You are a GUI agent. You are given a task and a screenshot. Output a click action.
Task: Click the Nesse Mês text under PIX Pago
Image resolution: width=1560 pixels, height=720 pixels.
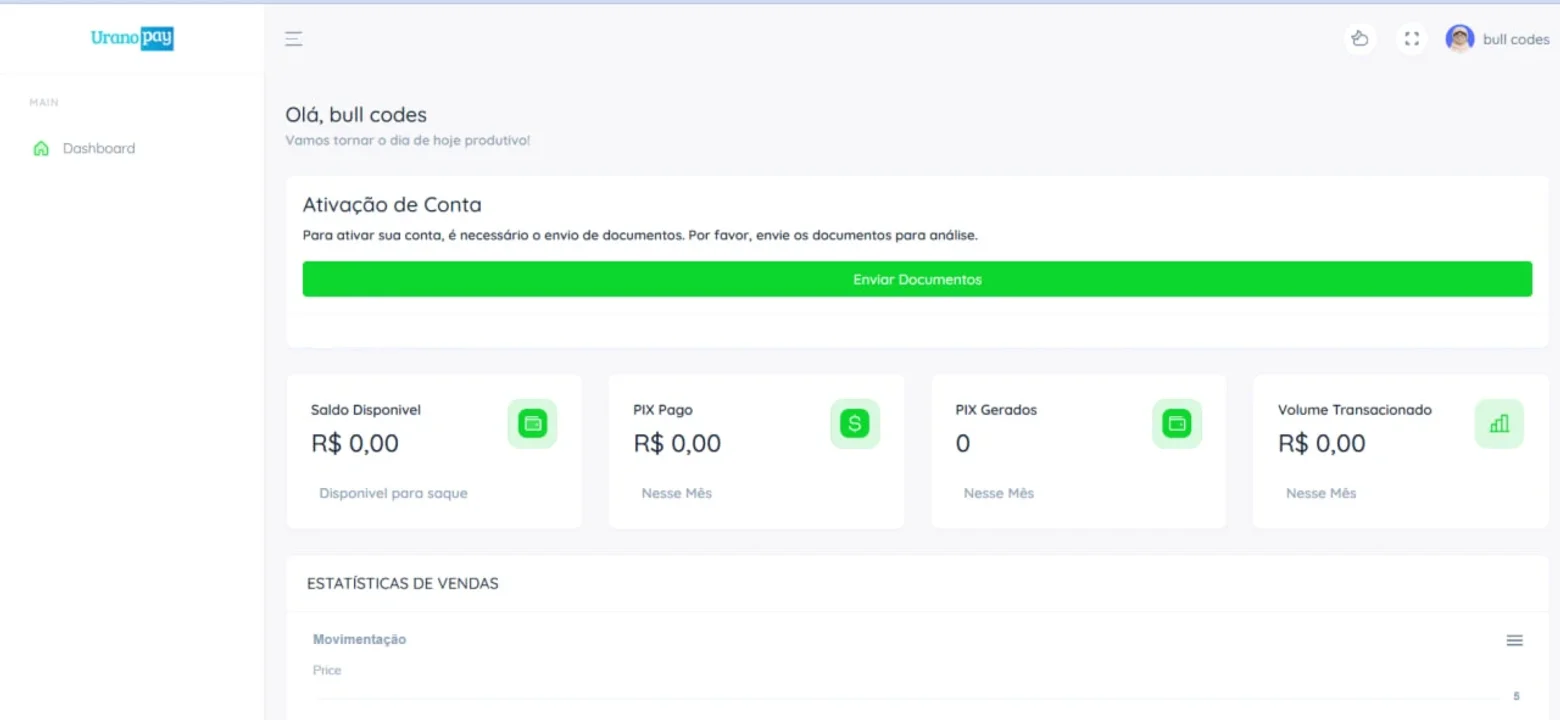point(677,493)
